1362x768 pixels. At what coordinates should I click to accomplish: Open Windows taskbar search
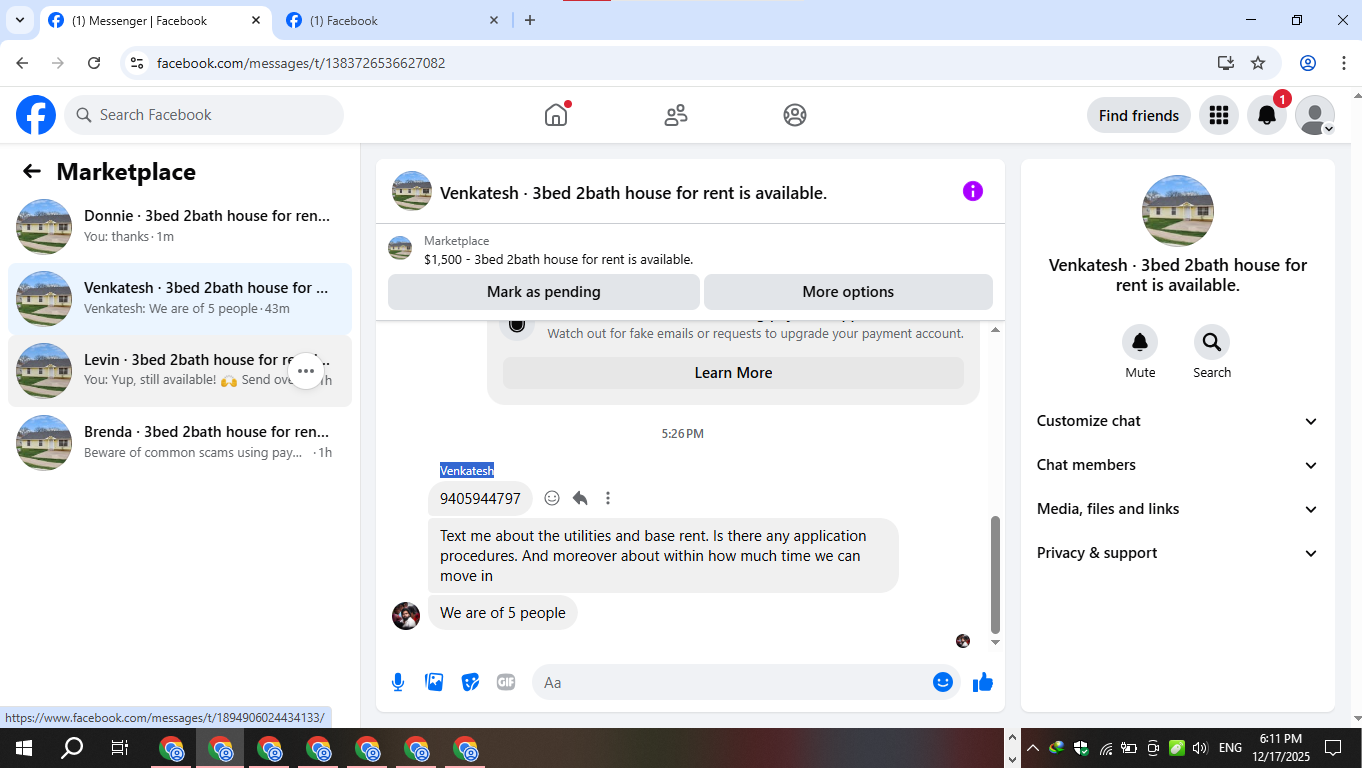pos(72,748)
